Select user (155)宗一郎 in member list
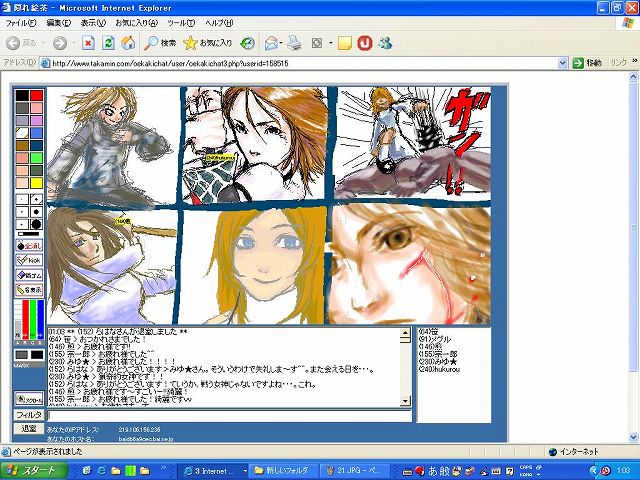The width and height of the screenshot is (640, 480). pyautogui.click(x=438, y=354)
